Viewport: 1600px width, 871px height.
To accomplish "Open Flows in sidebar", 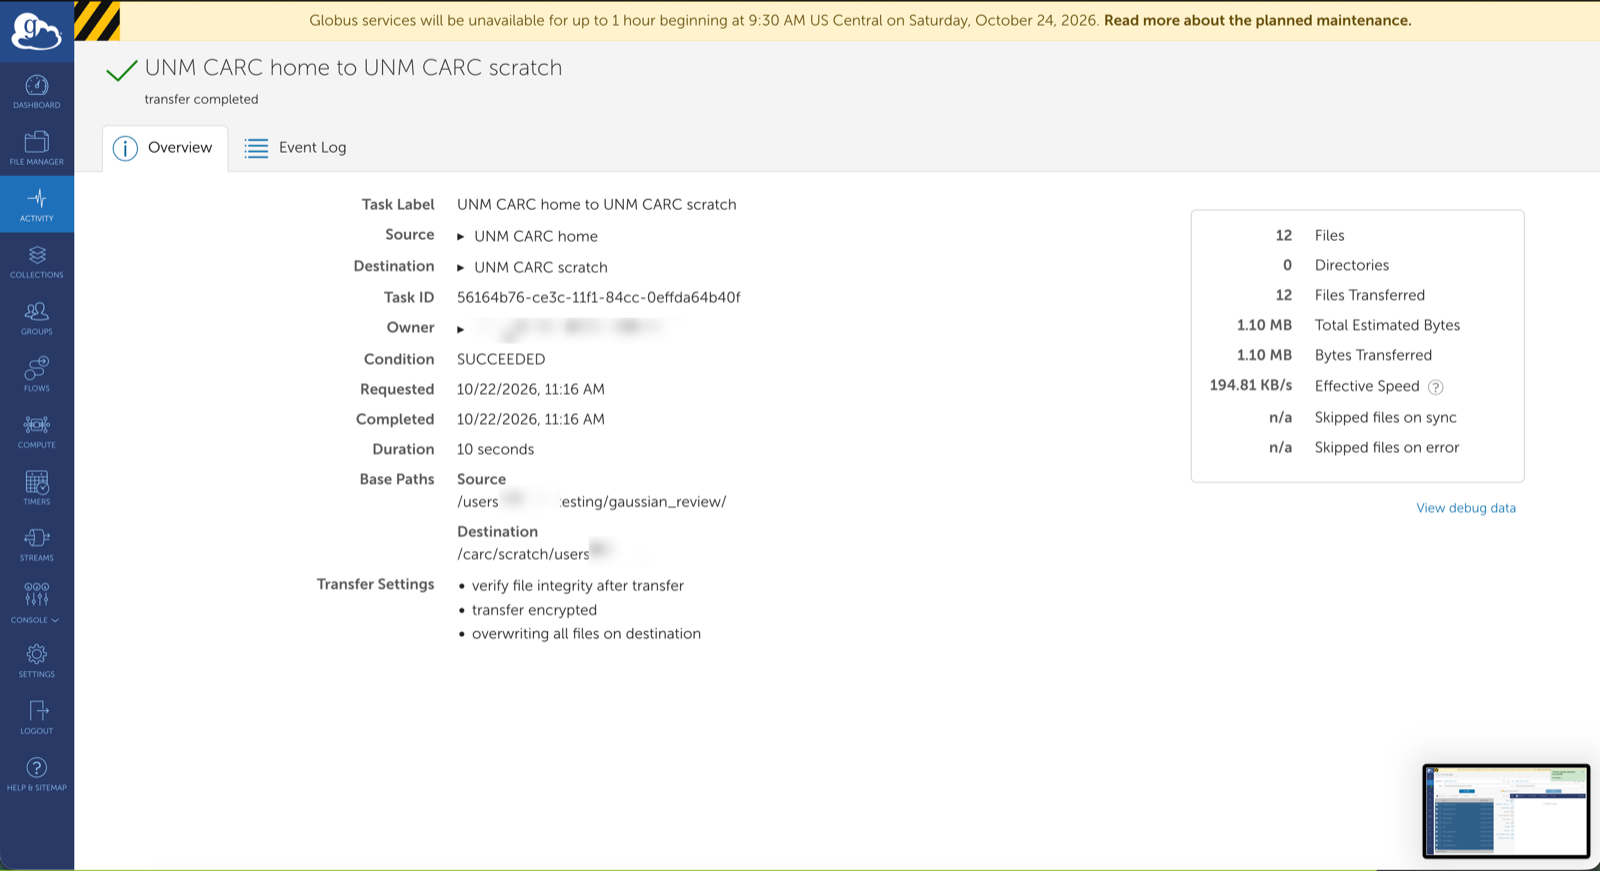I will tap(37, 375).
